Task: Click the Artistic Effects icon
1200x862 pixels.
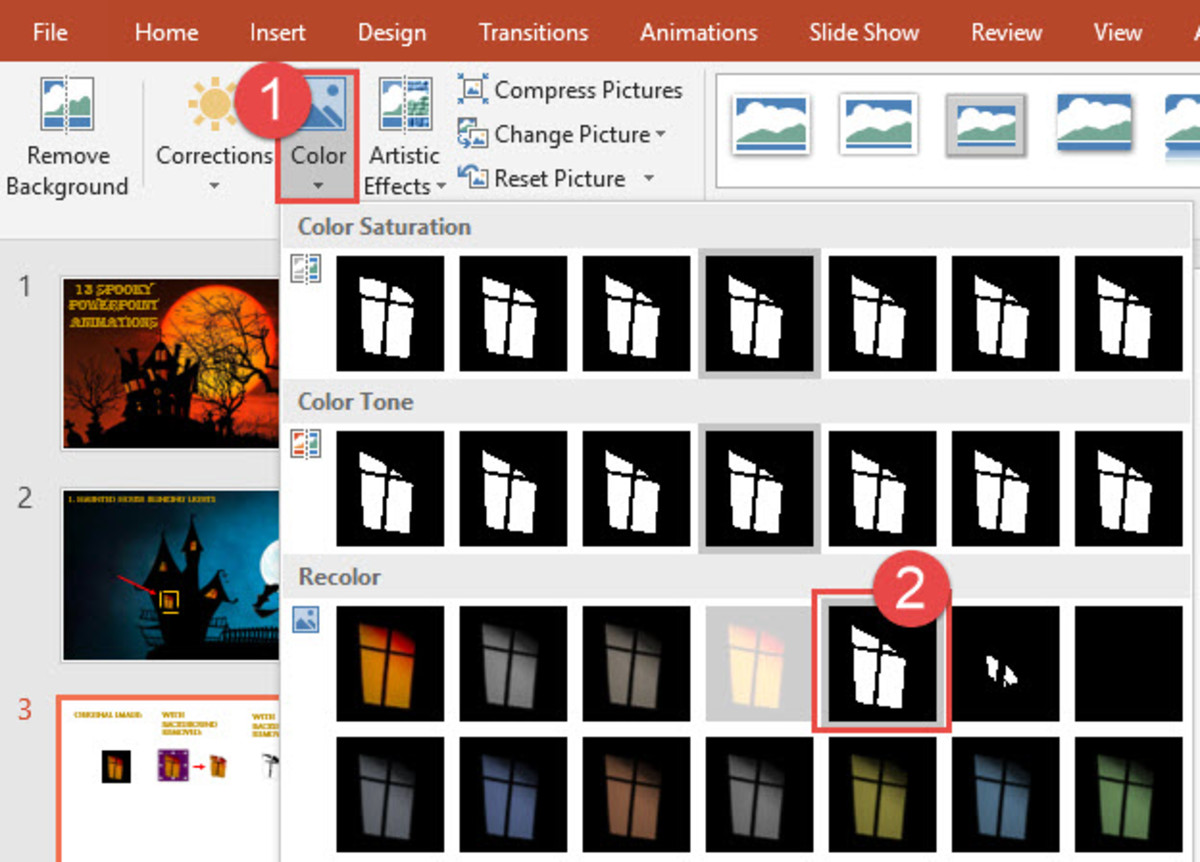Action: point(404,106)
